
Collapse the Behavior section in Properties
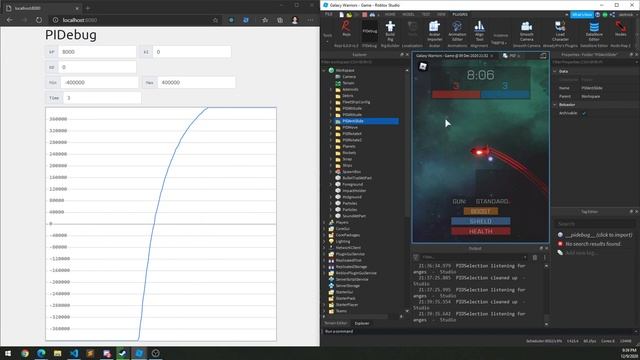click(555, 105)
